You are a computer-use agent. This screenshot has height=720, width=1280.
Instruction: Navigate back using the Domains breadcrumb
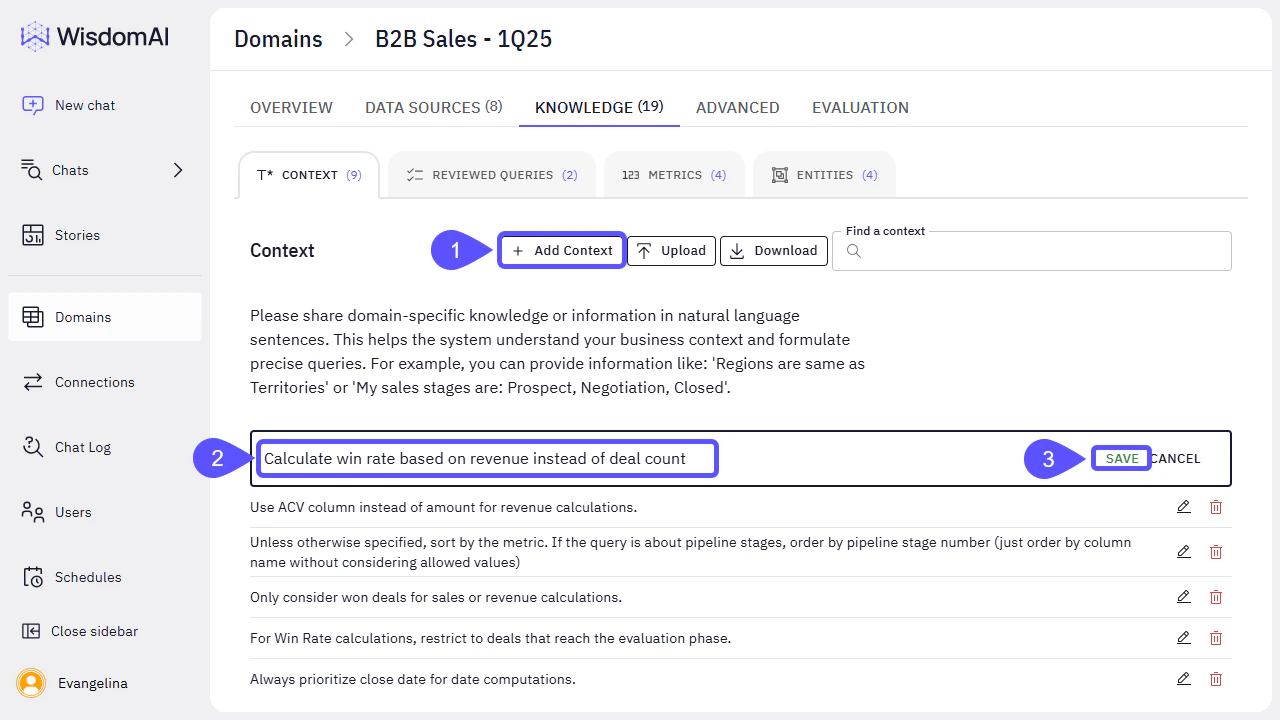tap(278, 39)
